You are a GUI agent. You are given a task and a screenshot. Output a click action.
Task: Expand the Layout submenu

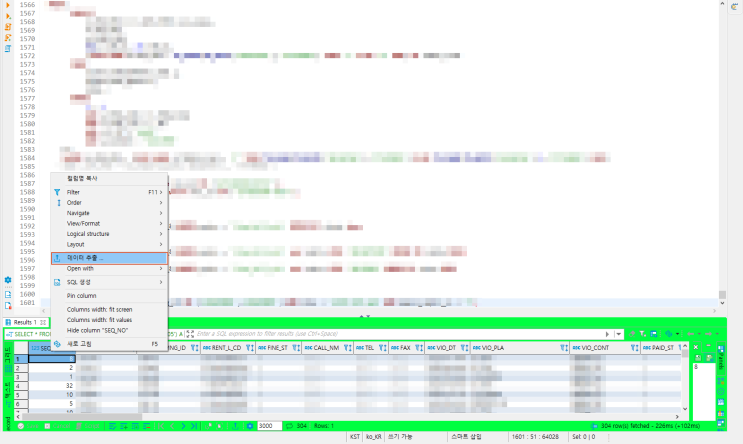click(109, 245)
